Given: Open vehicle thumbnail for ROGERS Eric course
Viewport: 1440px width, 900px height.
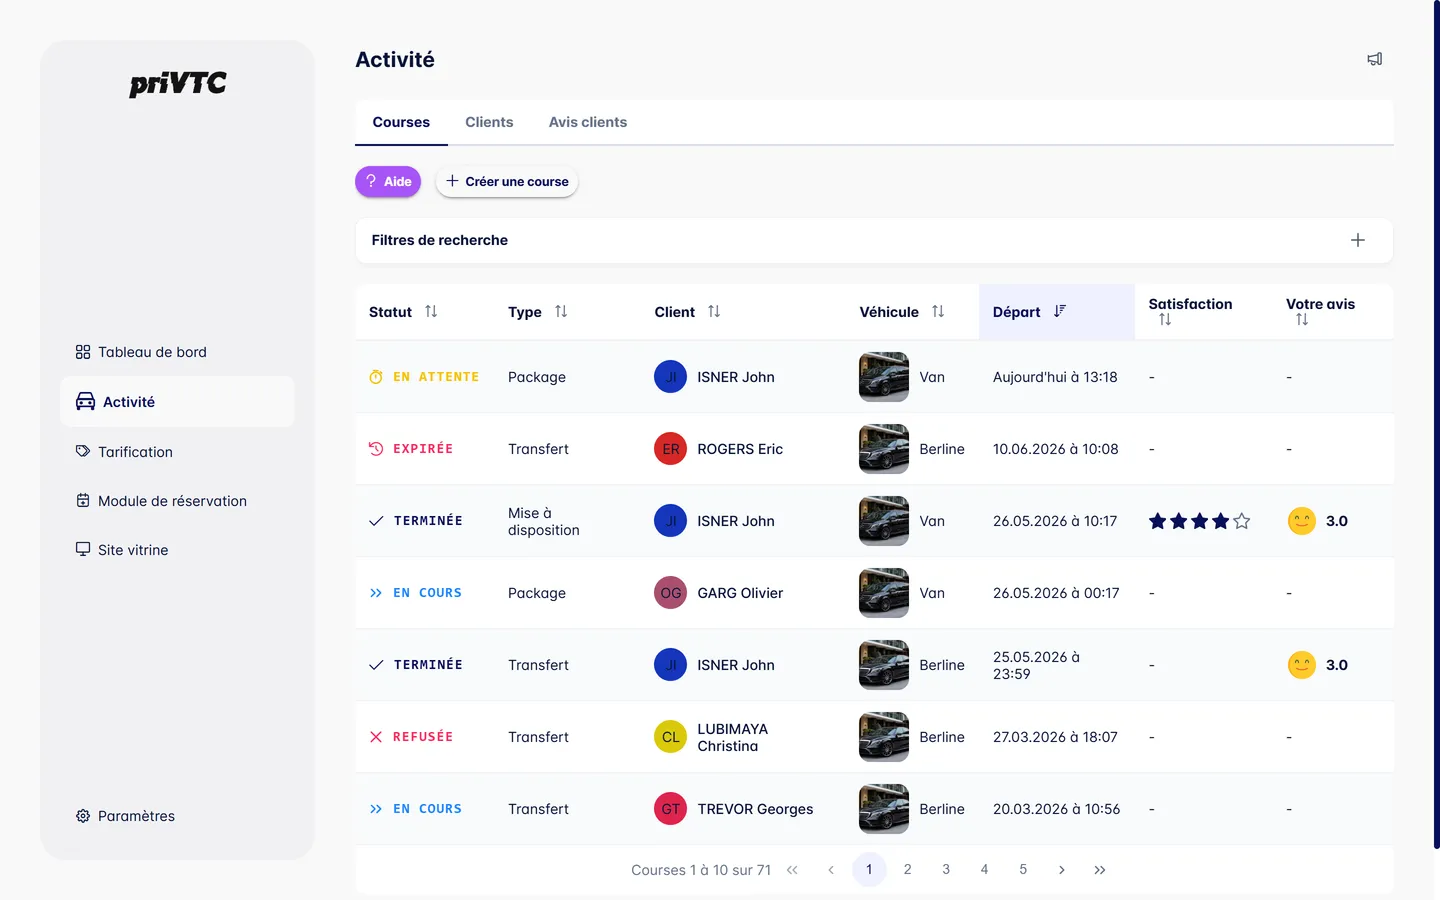Looking at the screenshot, I should tap(884, 449).
